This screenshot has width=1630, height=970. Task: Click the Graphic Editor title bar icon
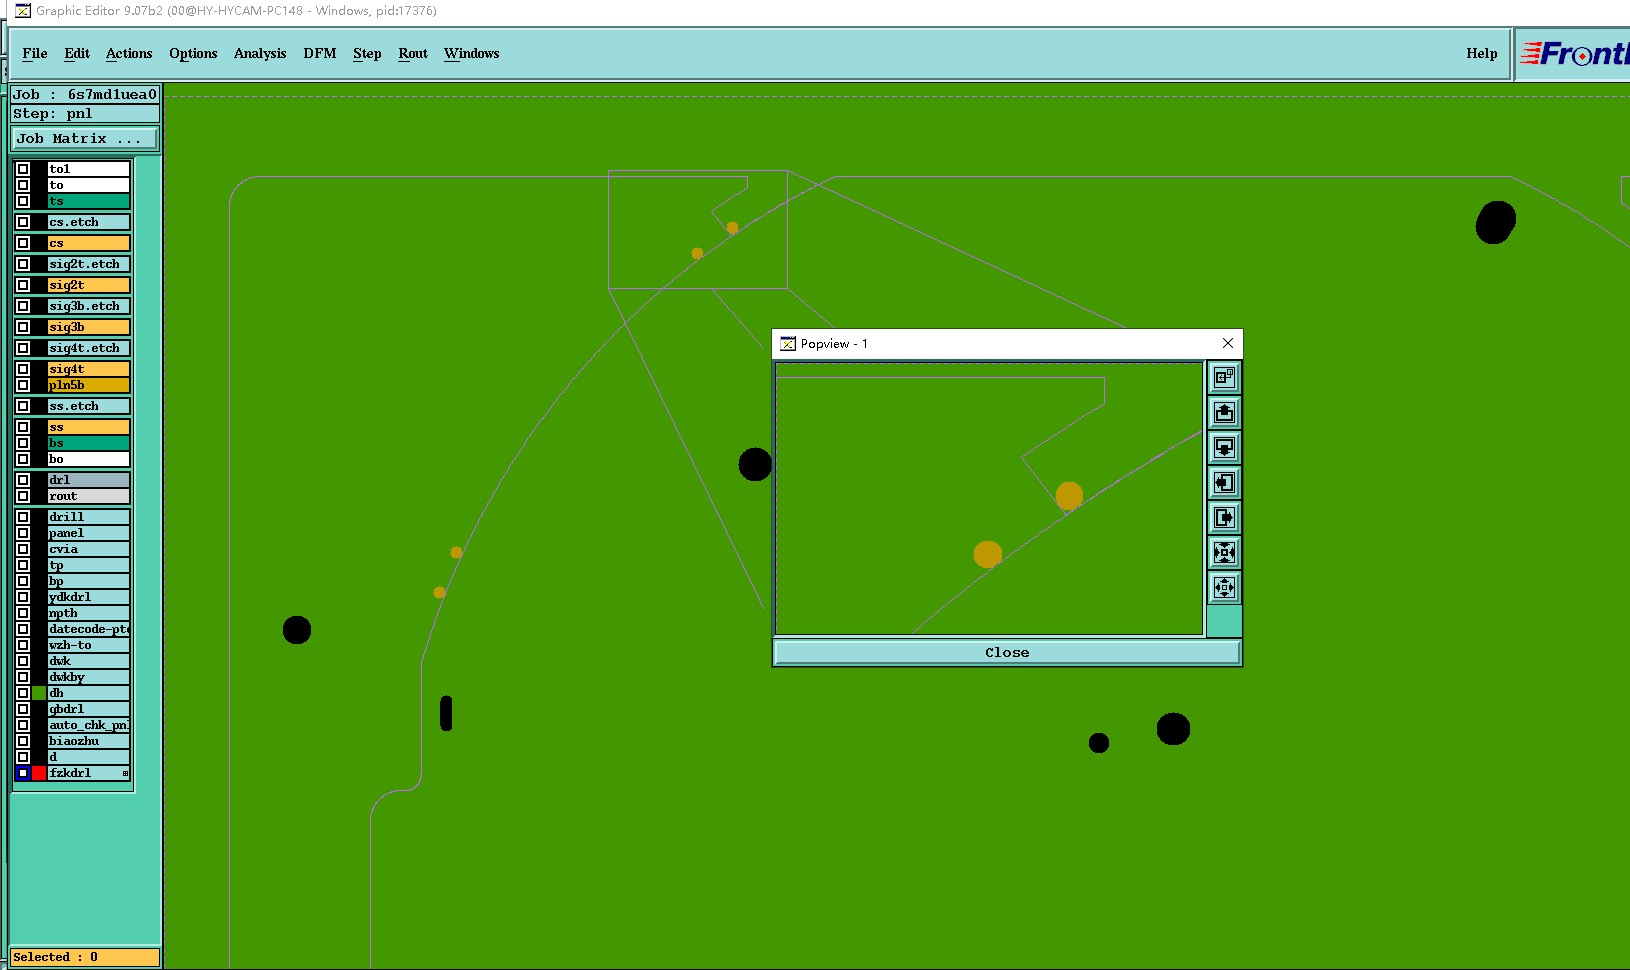click(x=22, y=11)
